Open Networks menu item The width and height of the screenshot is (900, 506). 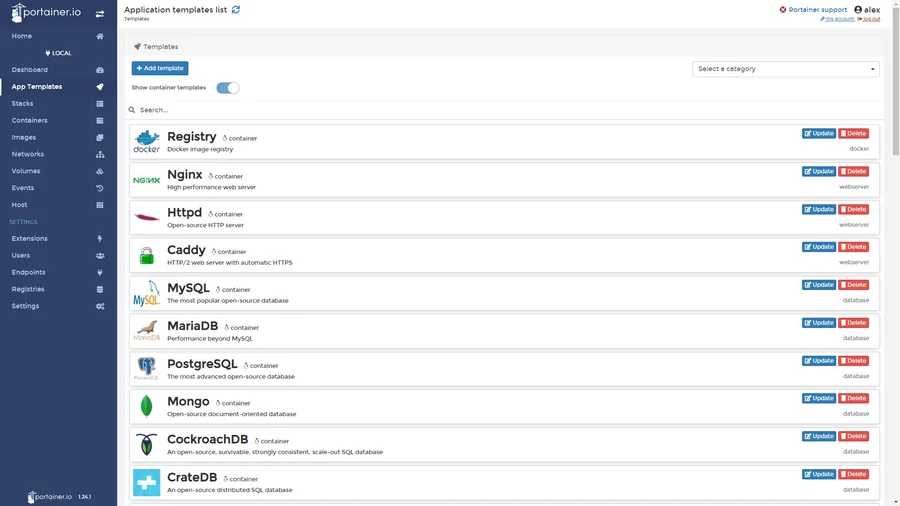click(28, 154)
